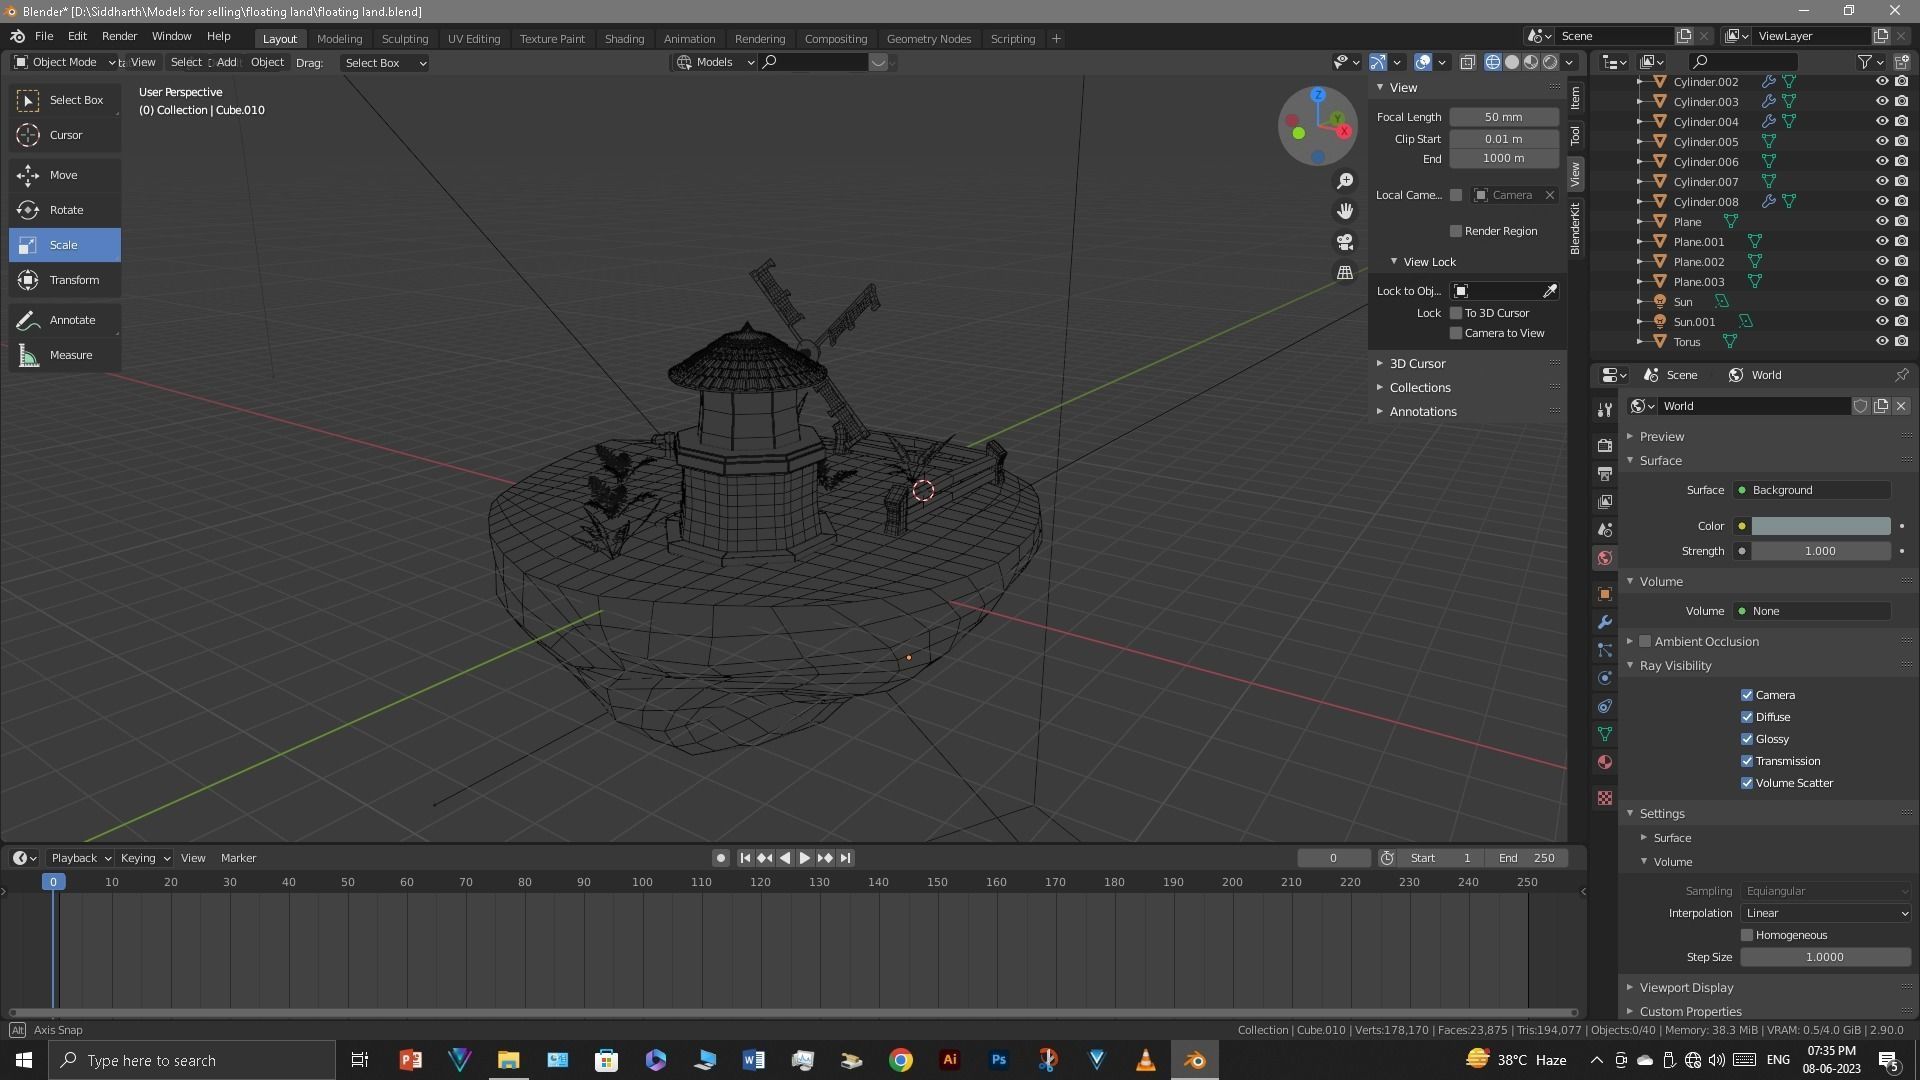
Task: Open the File menu
Action: 44,36
